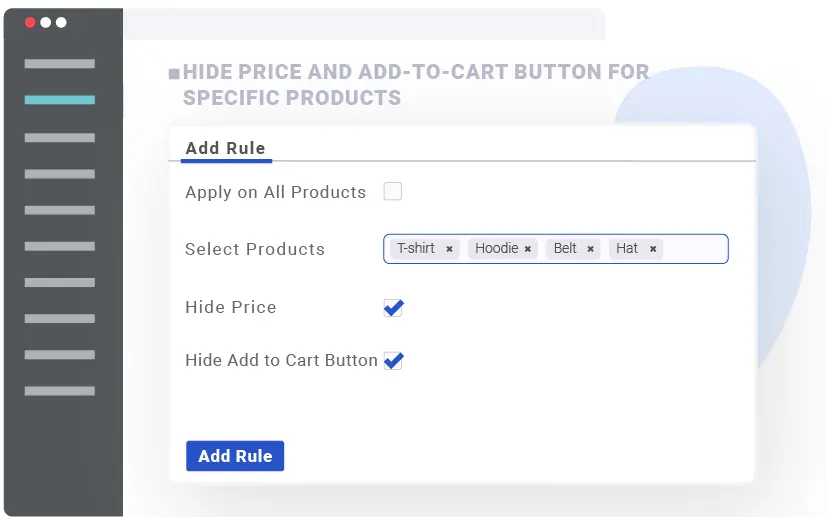The width and height of the screenshot is (827, 517).
Task: Select the highlighted teal sidebar item
Action: pos(60,100)
